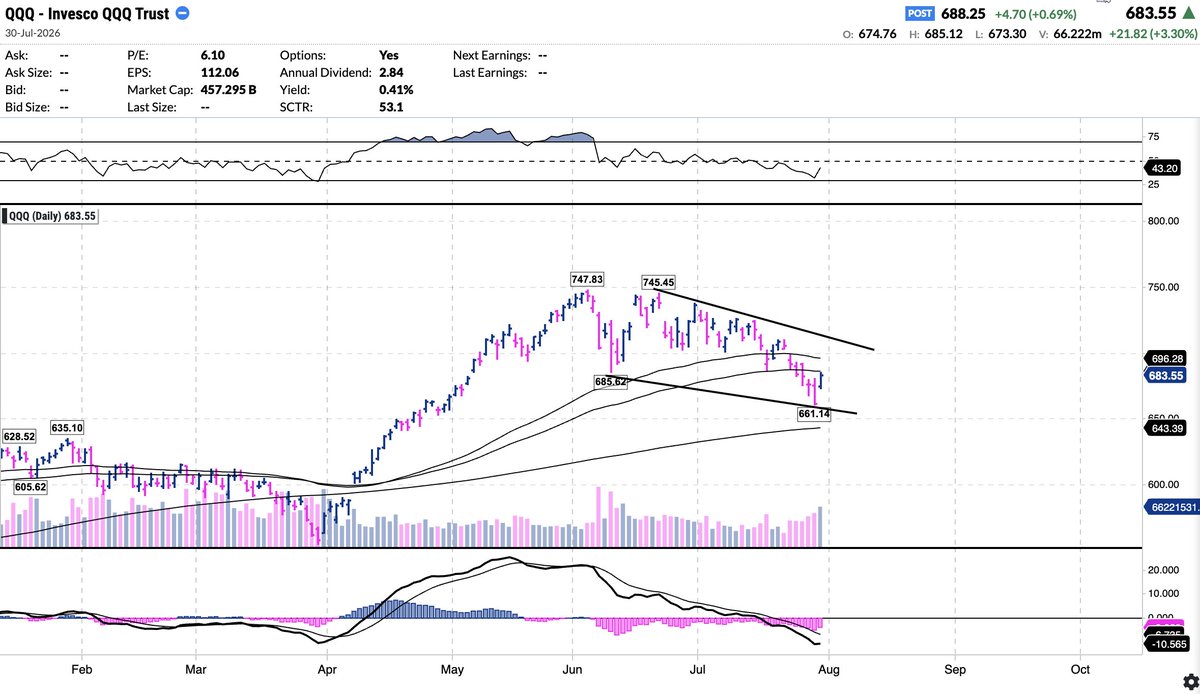The image size is (1200, 694).
Task: Click the last price 683.55 in the header
Action: click(1149, 13)
